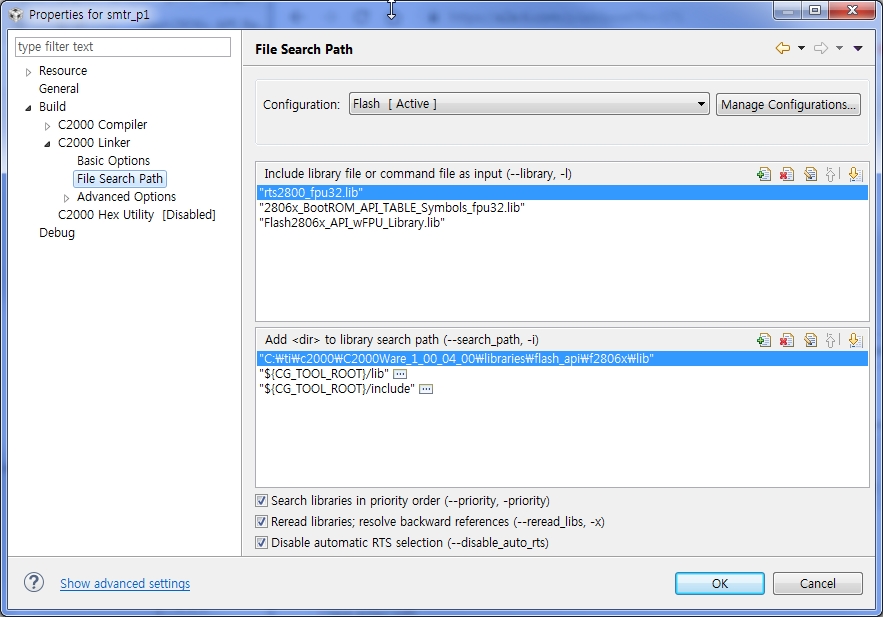Move rts2800_fpu32.lib down in the list
883x617 pixels.
coord(855,174)
